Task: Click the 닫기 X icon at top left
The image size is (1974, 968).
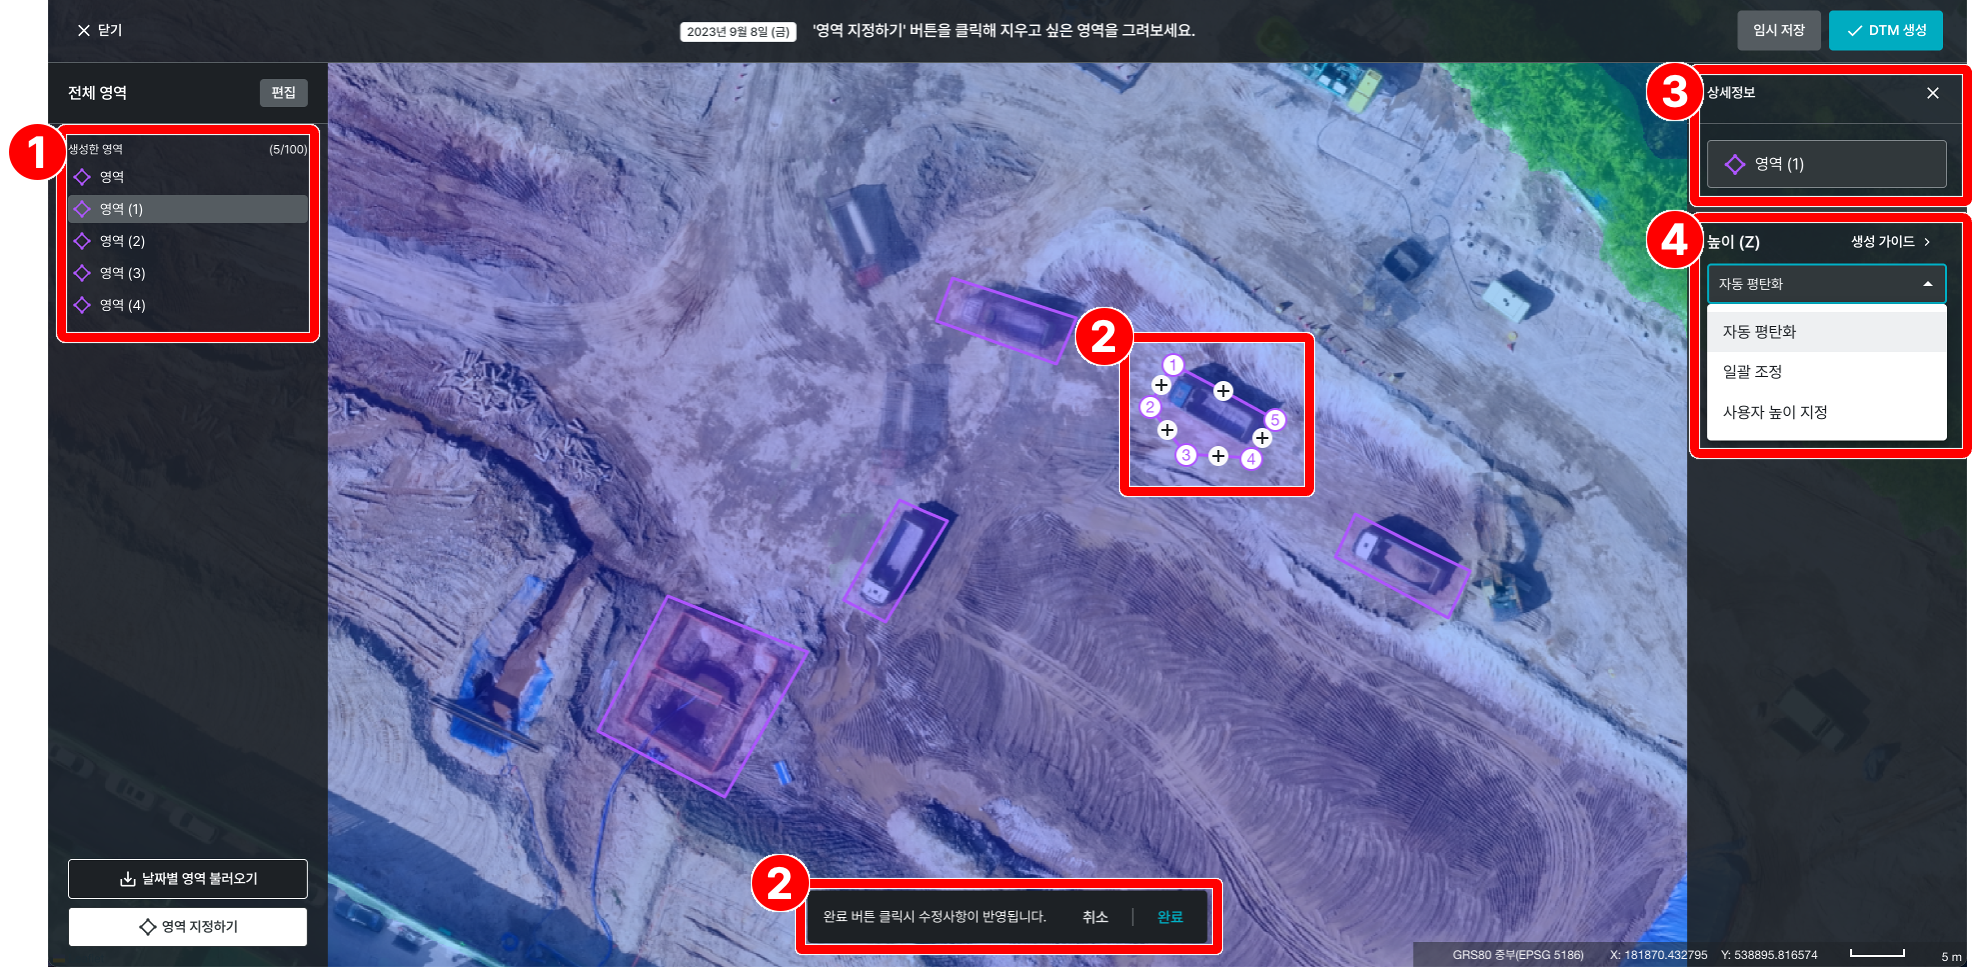Action: tap(84, 31)
